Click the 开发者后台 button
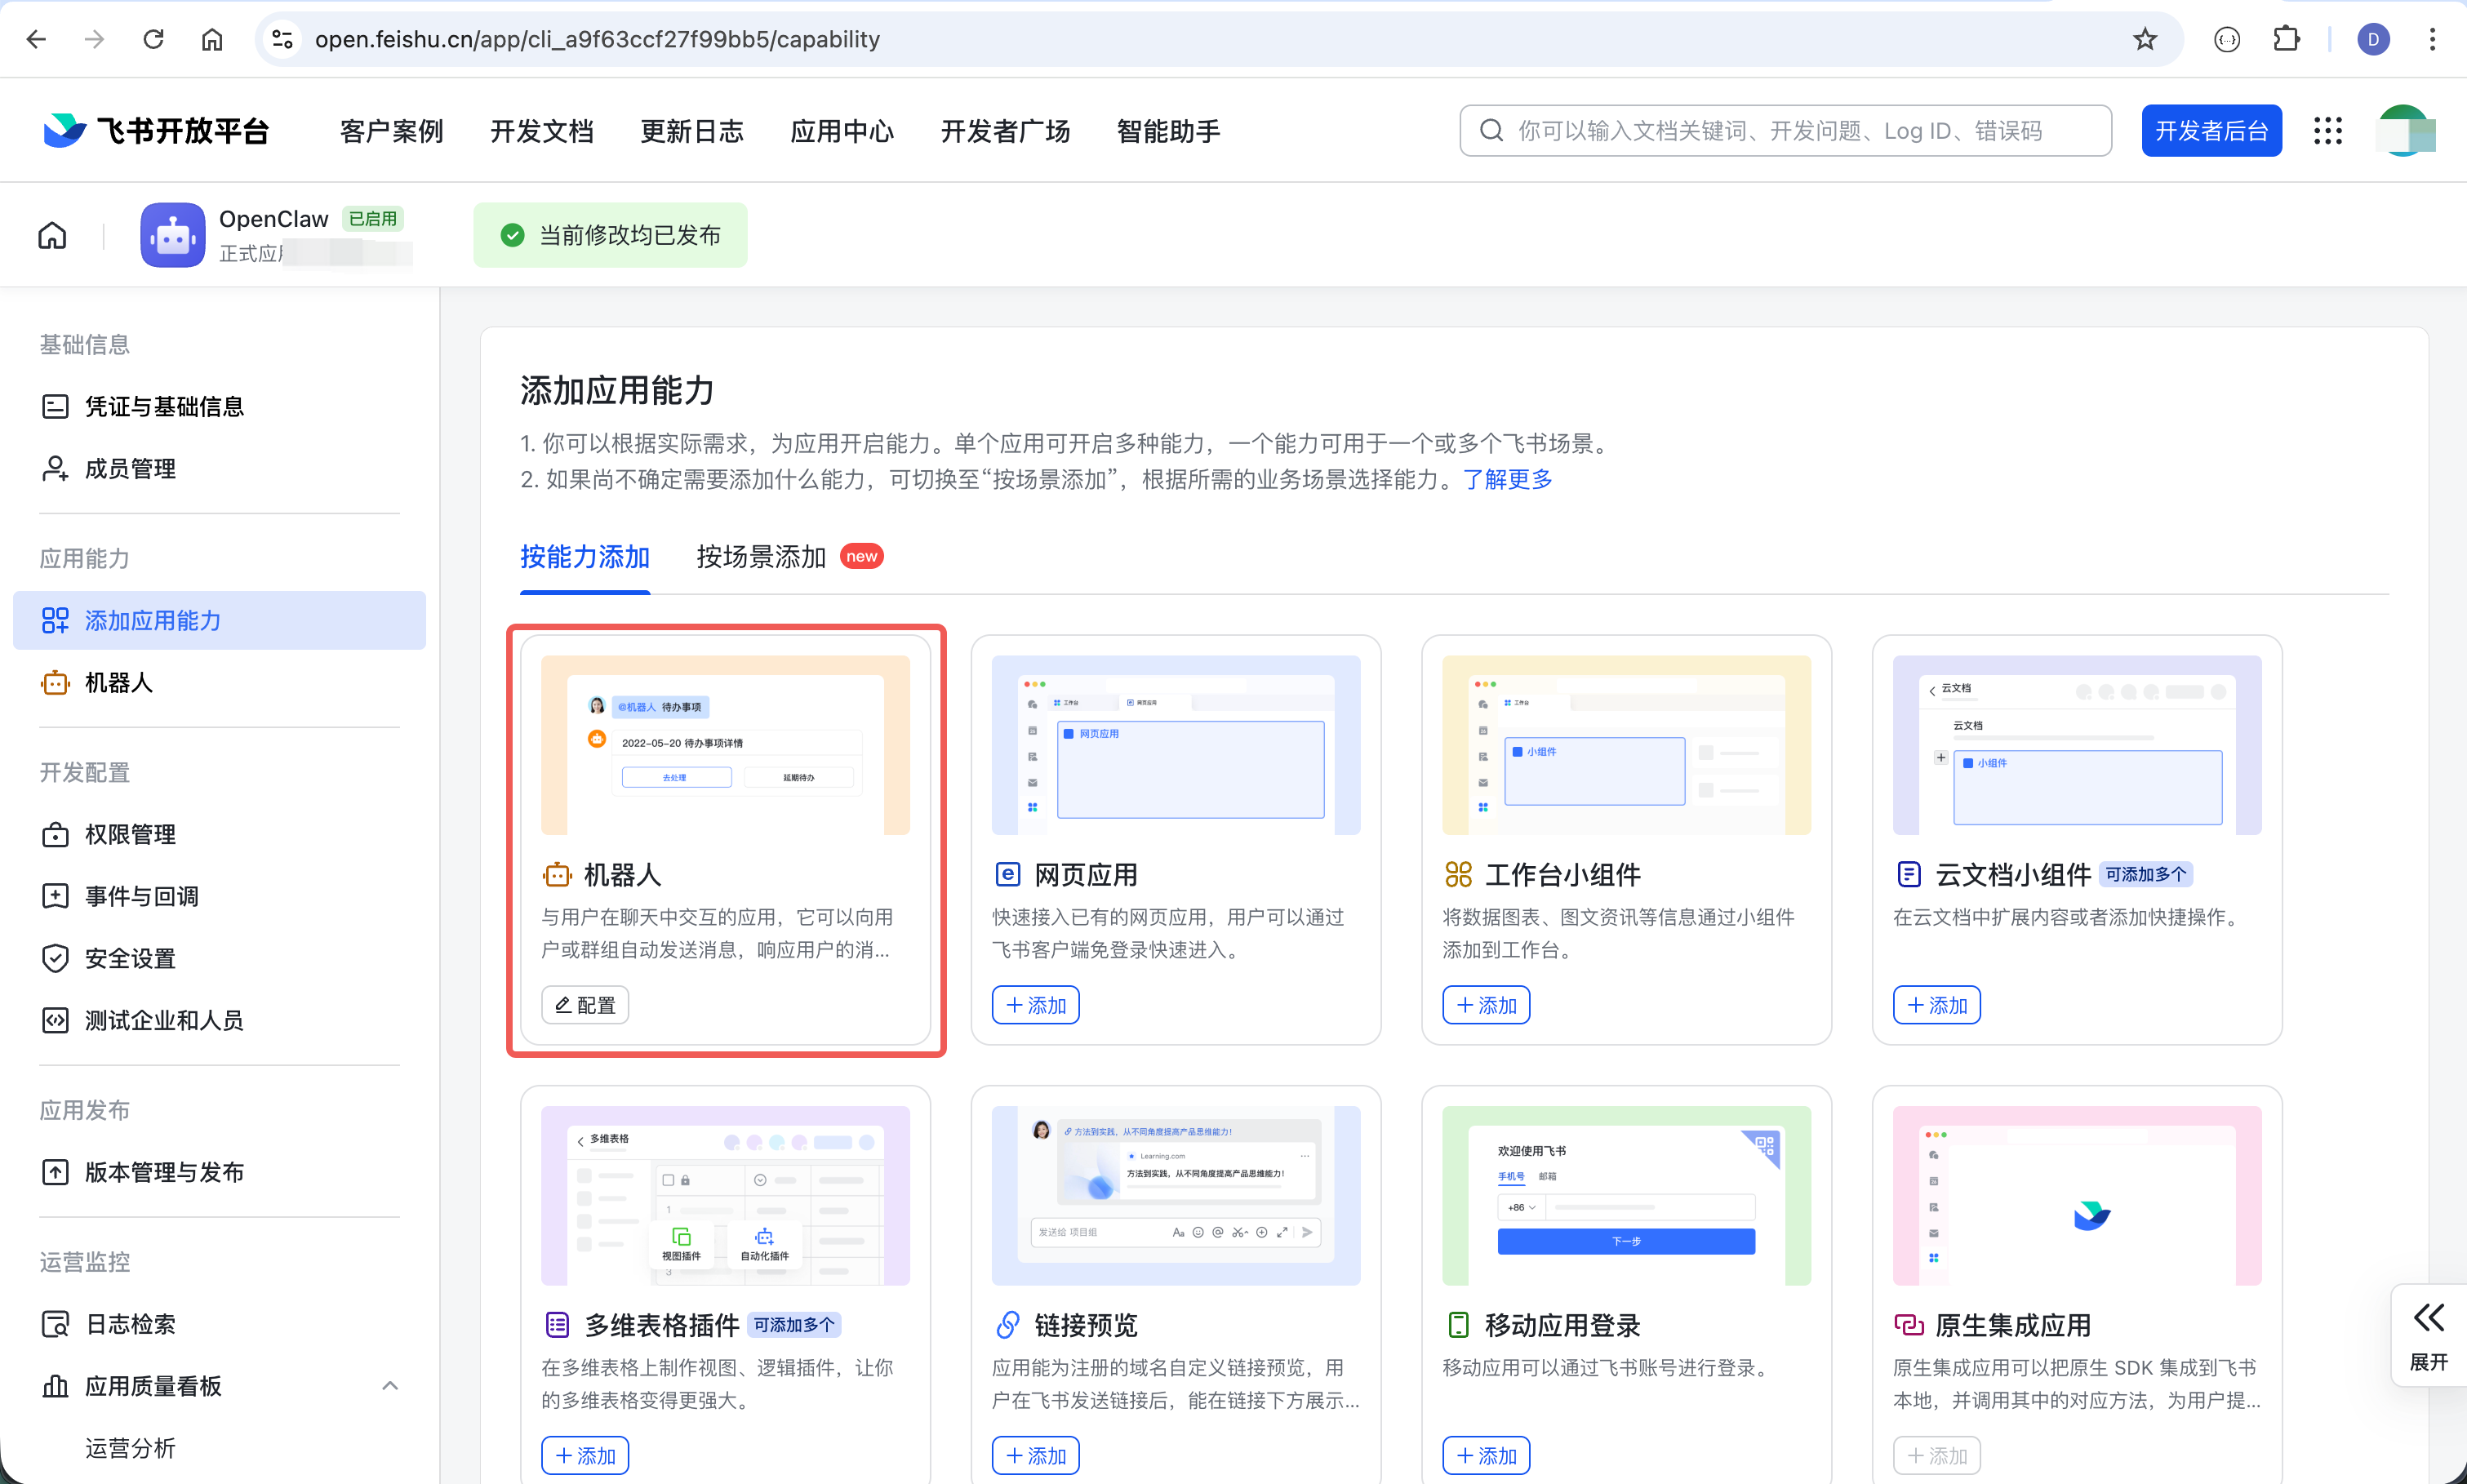The image size is (2467, 1484). [2211, 130]
